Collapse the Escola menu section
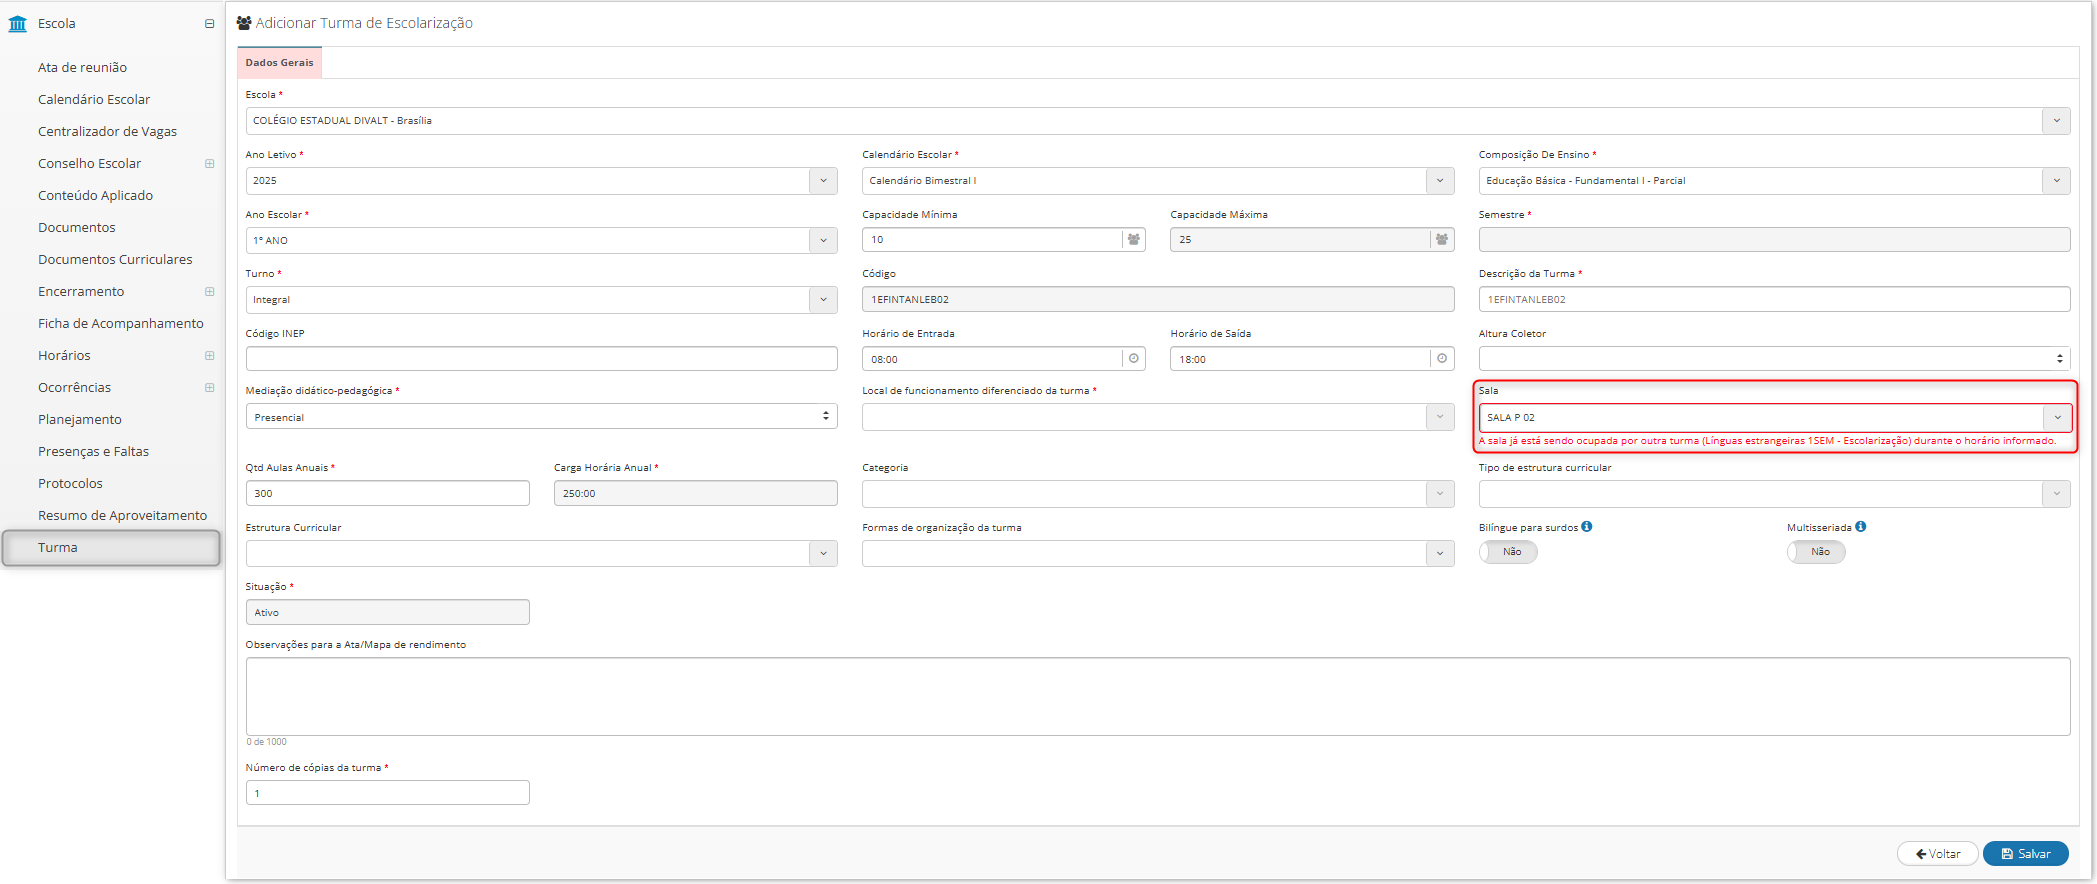 click(209, 23)
